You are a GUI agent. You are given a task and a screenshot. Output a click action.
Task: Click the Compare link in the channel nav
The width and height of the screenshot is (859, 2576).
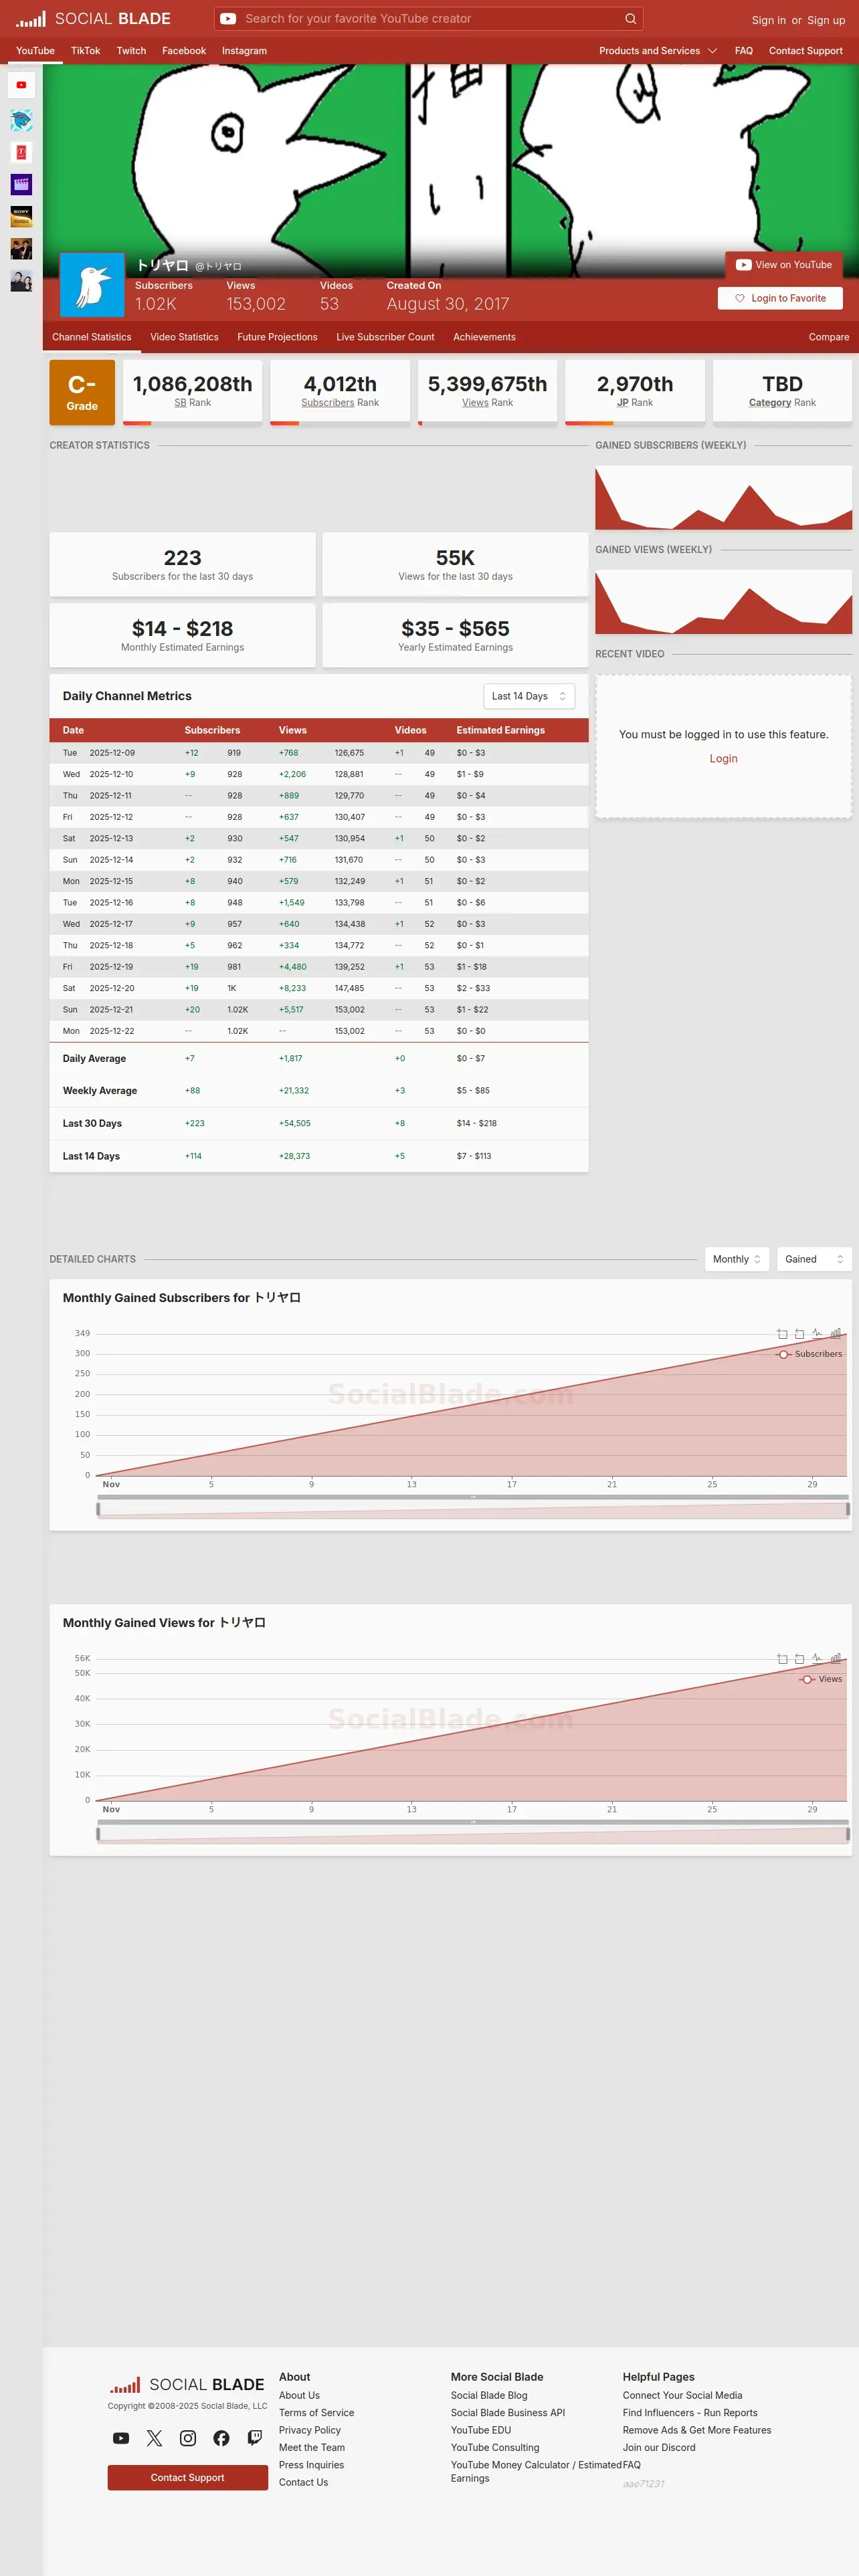[x=829, y=337]
